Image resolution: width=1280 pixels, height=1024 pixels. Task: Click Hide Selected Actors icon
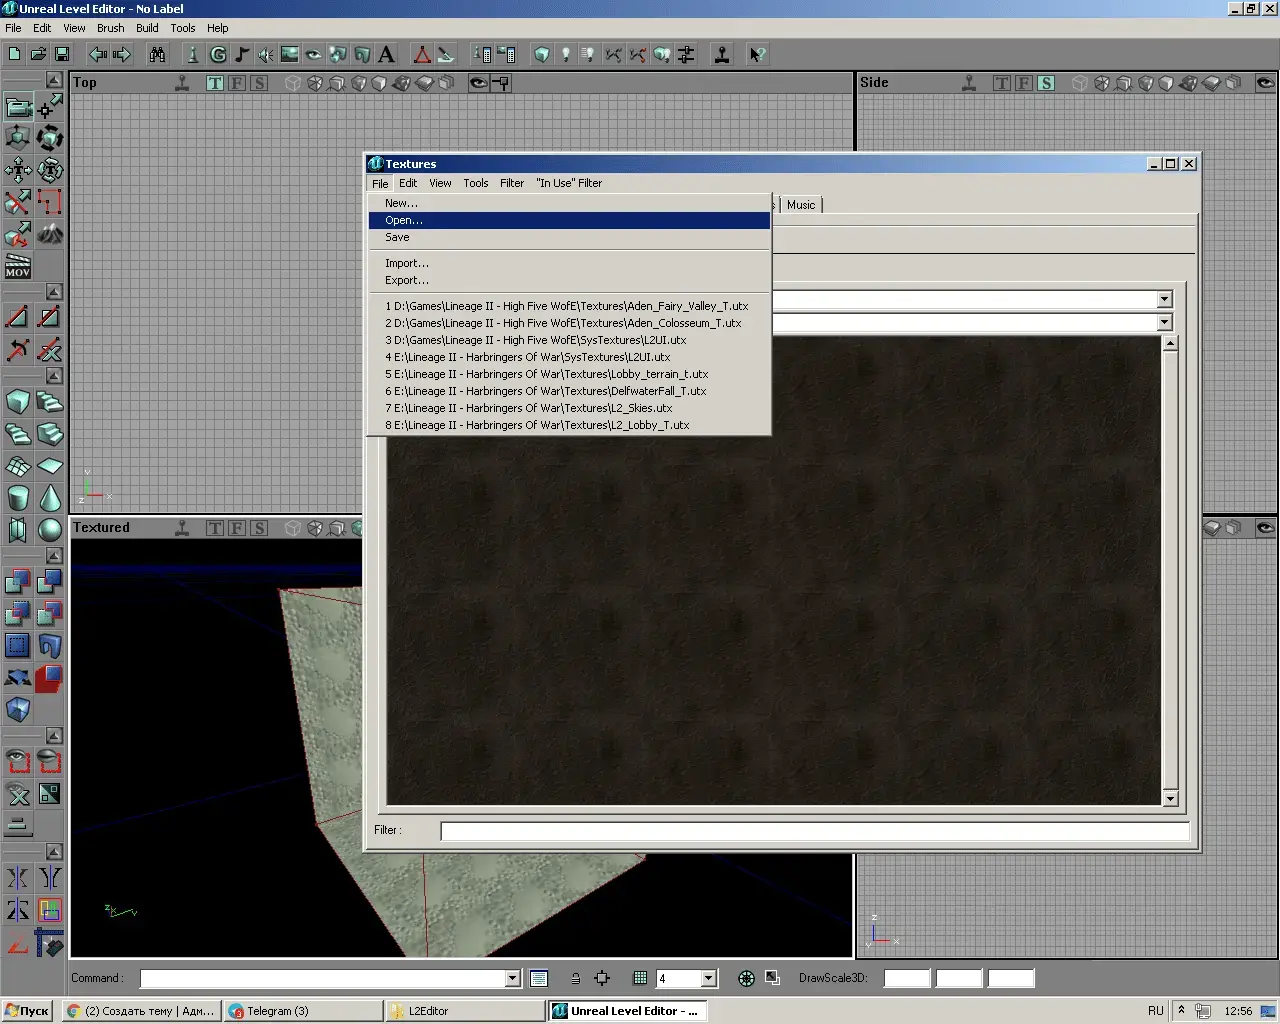50,762
